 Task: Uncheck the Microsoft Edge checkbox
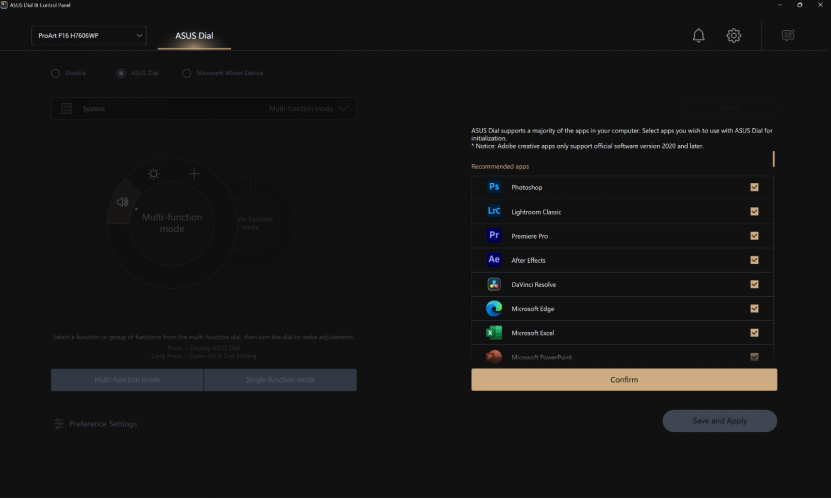754,308
